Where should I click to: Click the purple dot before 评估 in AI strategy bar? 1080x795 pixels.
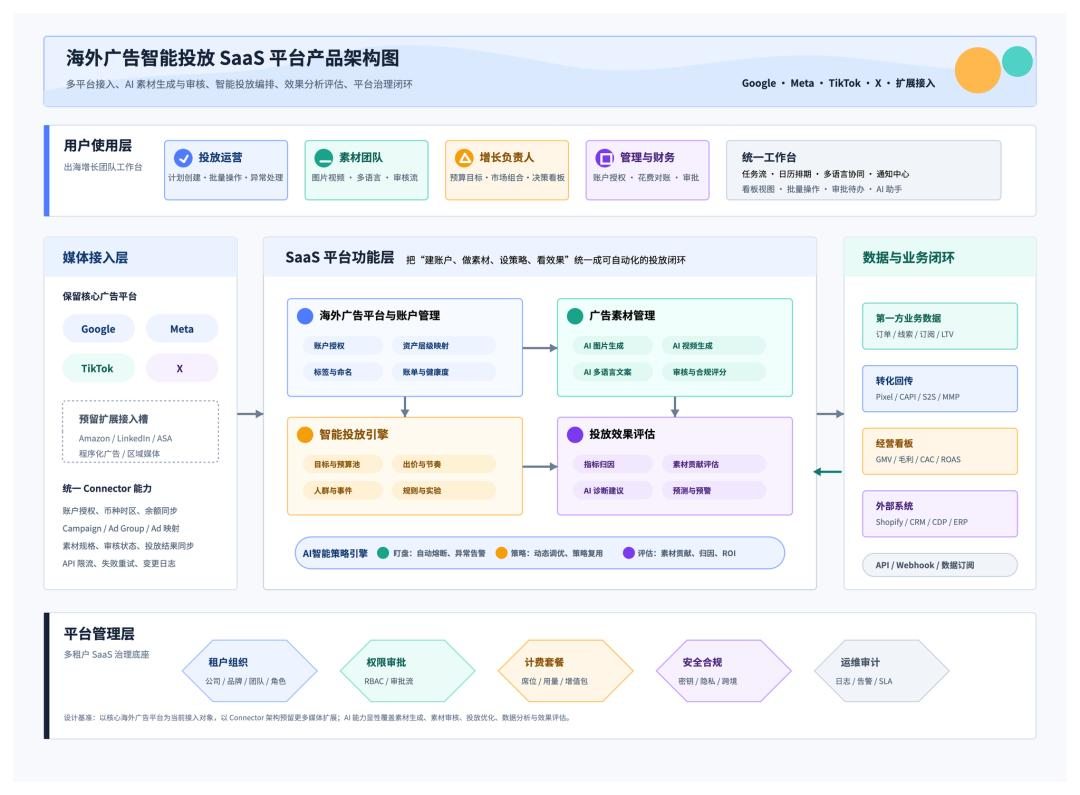tap(628, 553)
